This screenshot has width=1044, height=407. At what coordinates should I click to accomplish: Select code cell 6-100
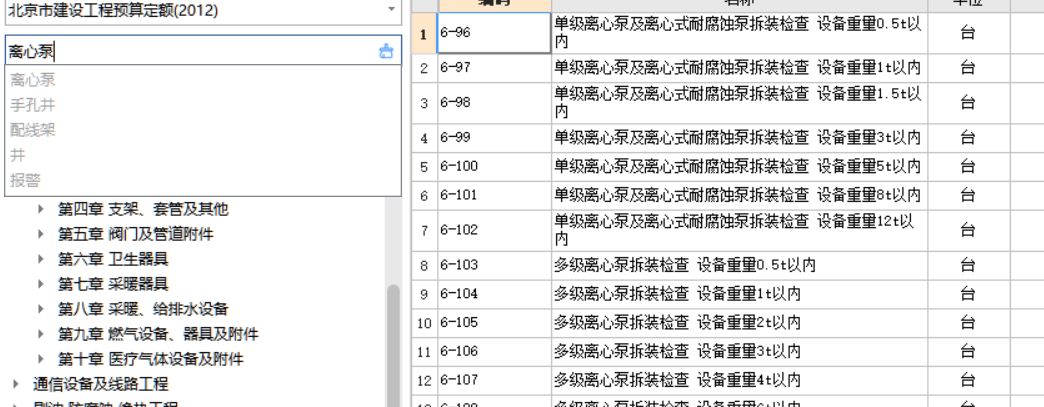(x=494, y=167)
